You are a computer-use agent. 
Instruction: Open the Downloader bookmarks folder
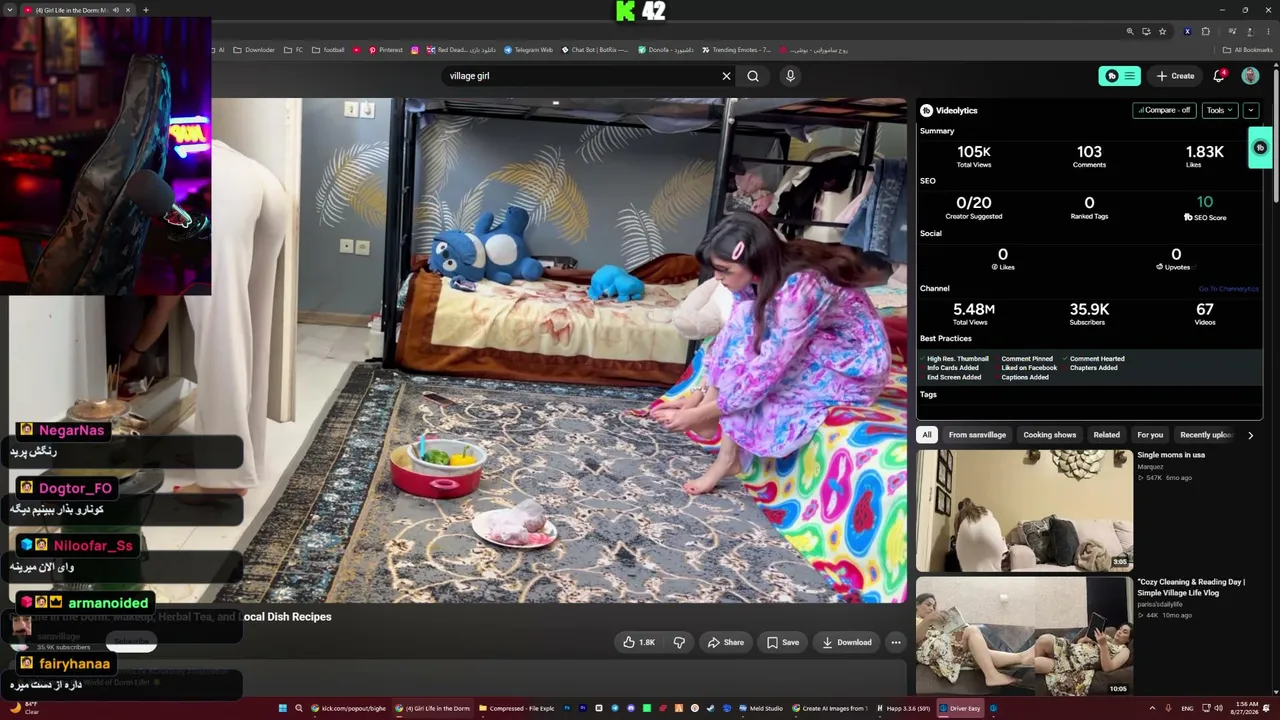pos(254,50)
